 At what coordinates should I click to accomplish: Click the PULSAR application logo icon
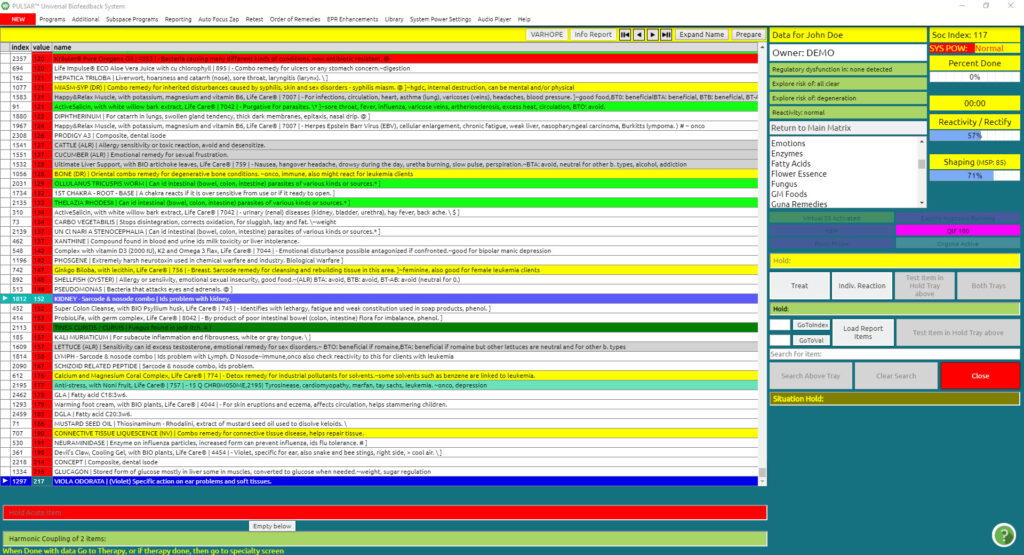(8, 6)
